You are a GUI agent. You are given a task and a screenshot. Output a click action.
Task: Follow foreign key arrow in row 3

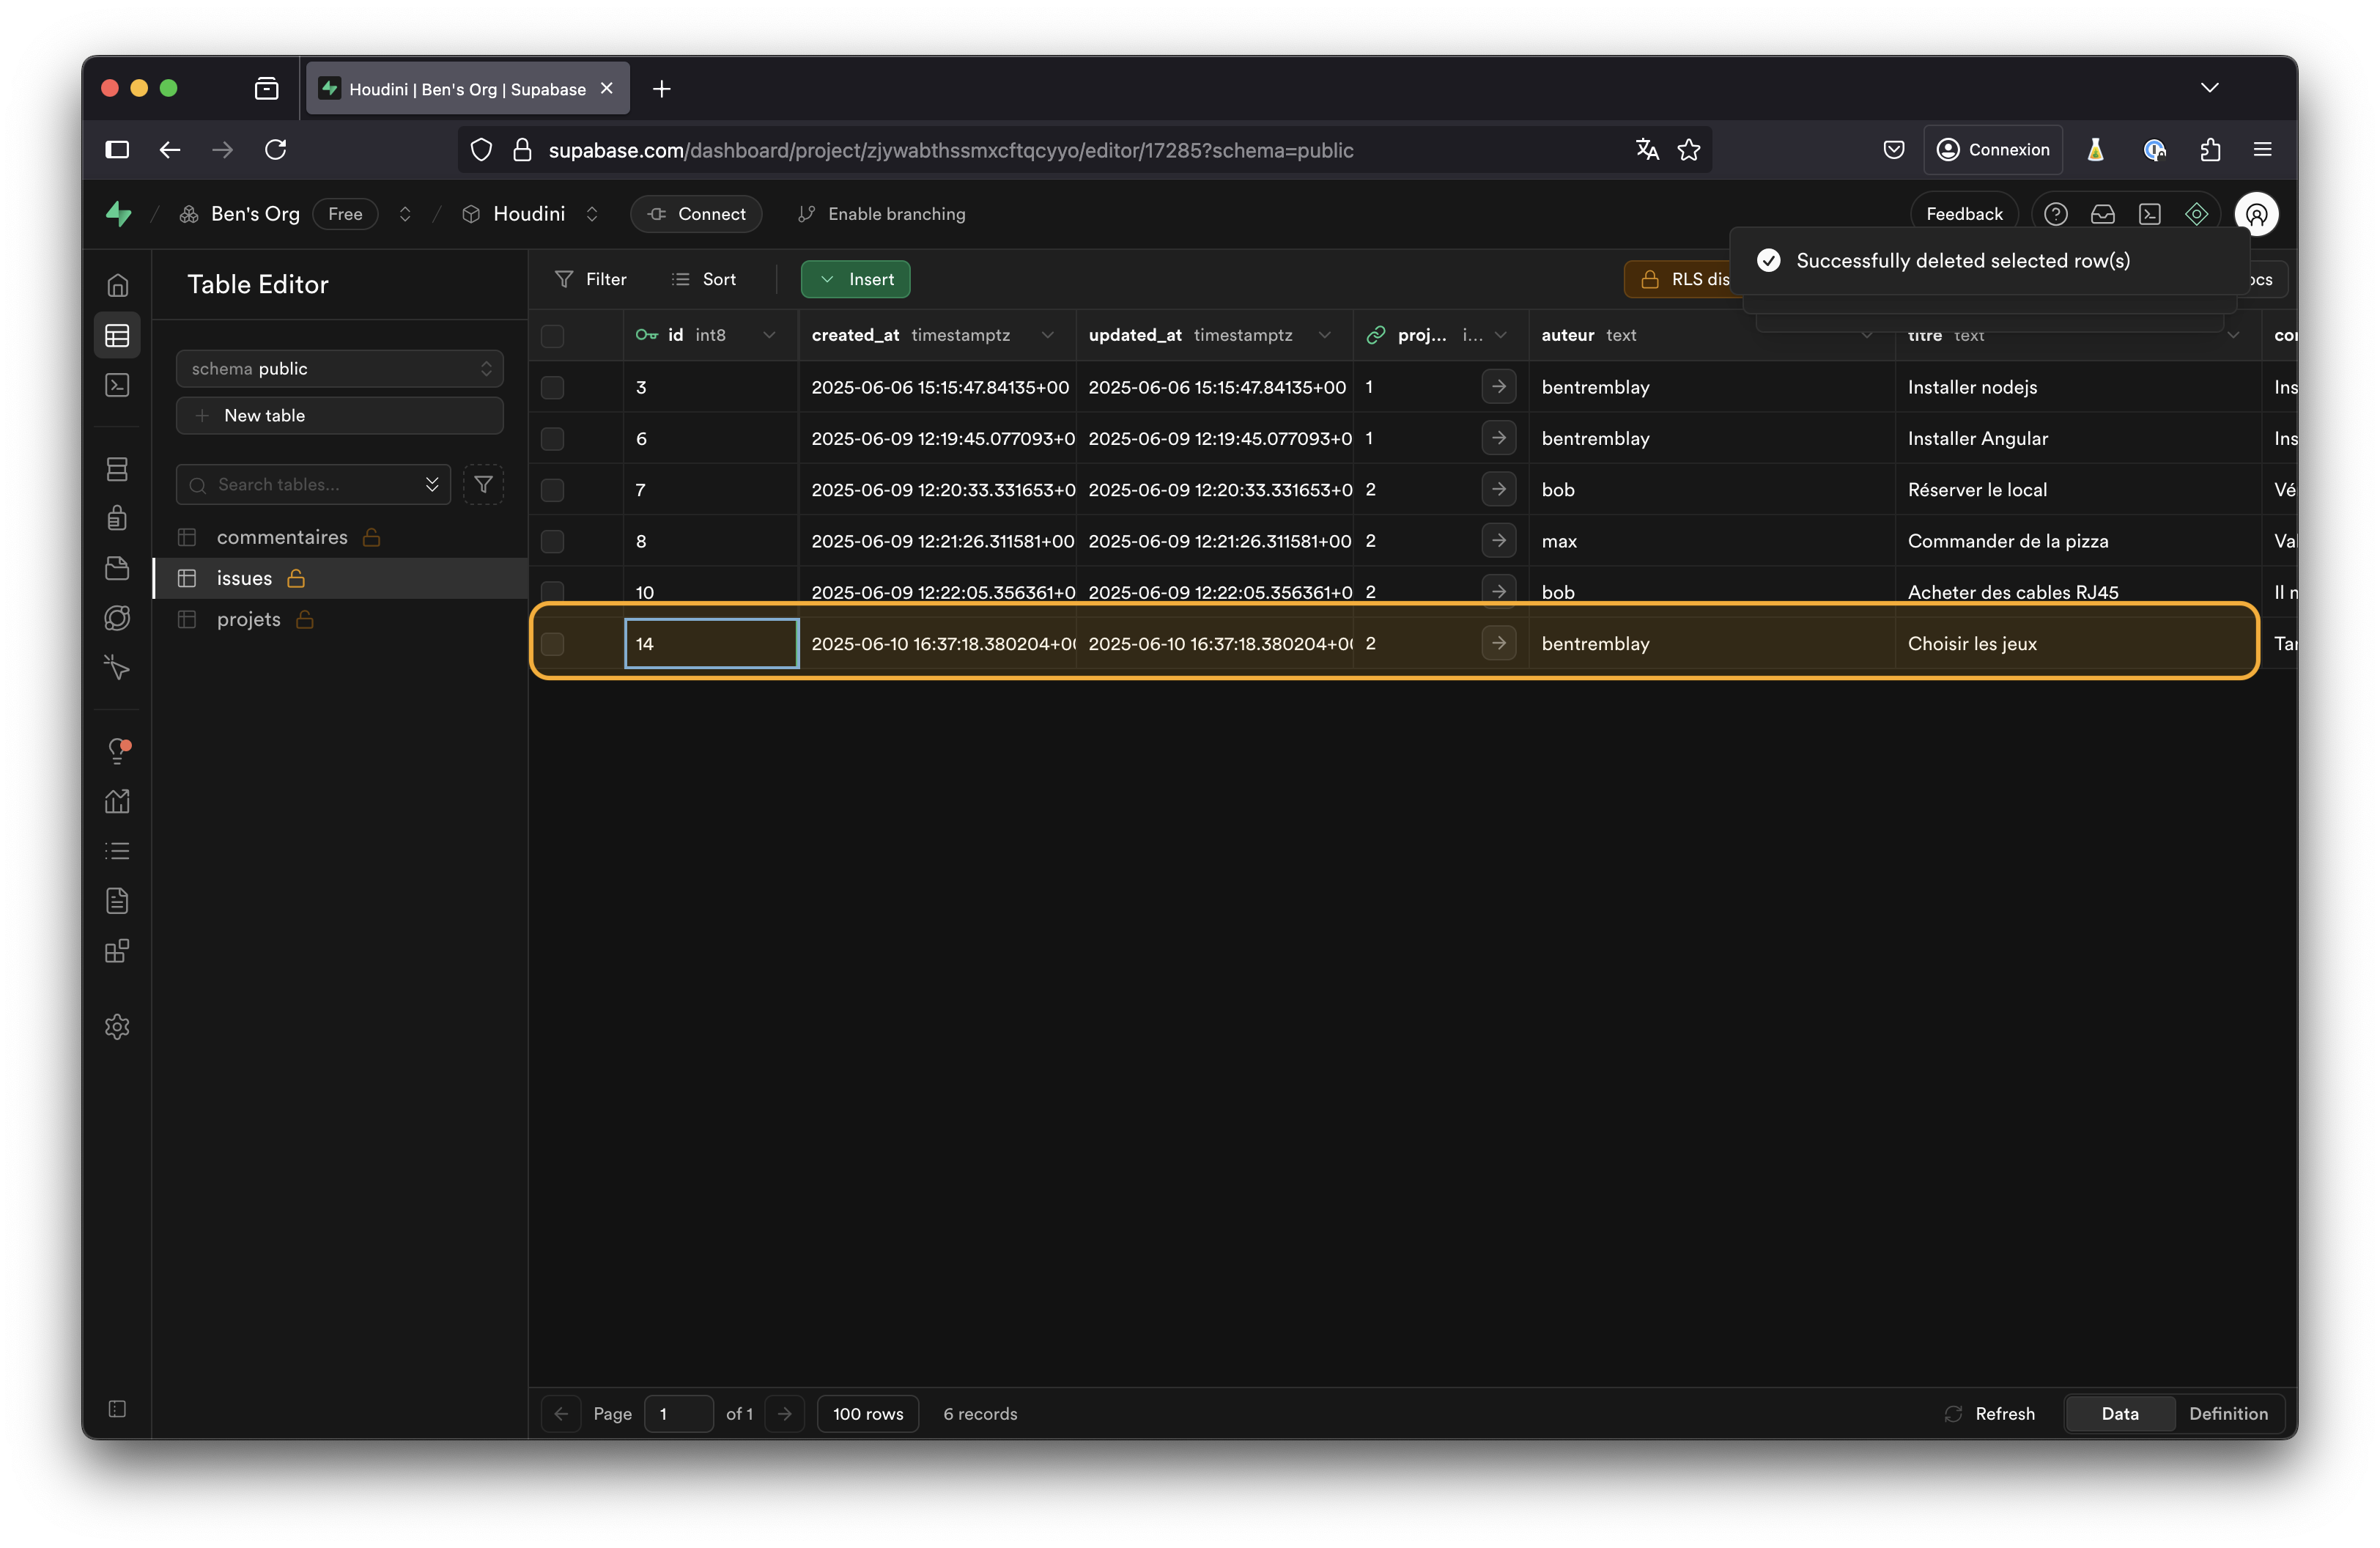coord(1498,387)
